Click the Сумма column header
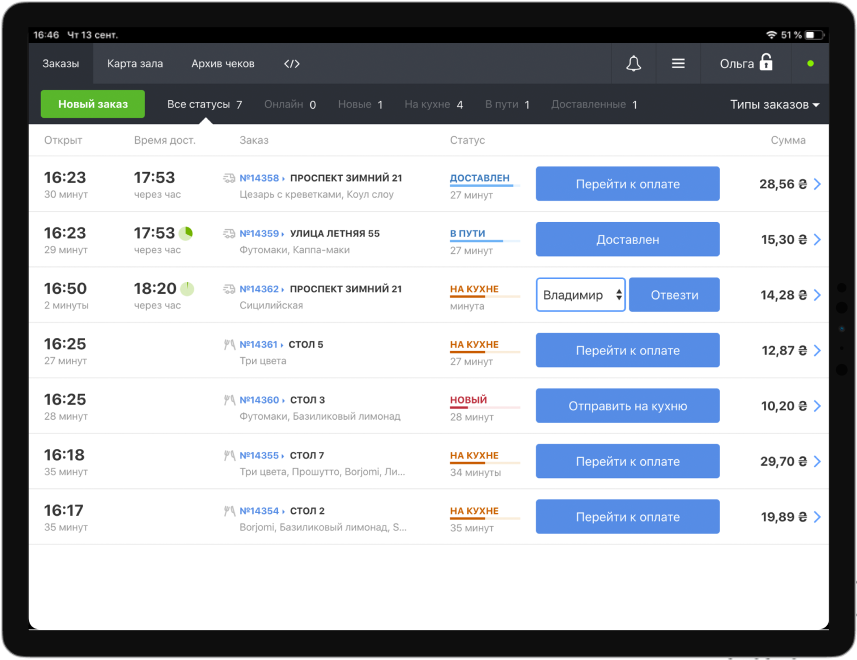 [x=788, y=140]
